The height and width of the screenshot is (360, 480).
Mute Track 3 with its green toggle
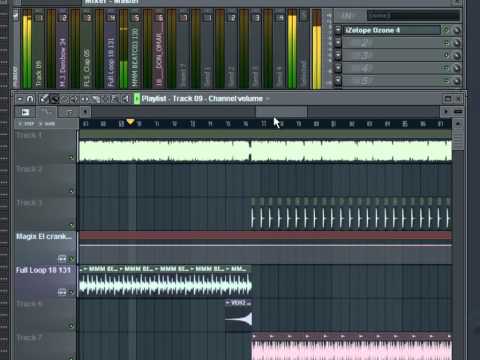tap(71, 225)
